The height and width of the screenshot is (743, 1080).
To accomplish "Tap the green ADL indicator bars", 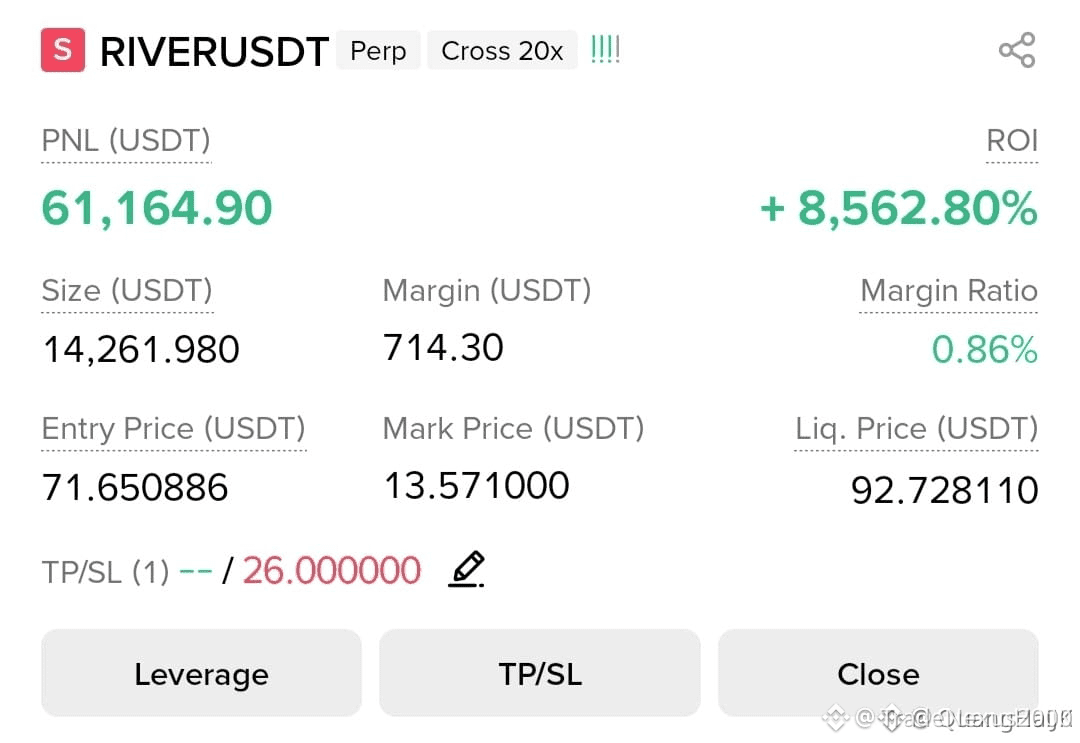I will point(605,50).
